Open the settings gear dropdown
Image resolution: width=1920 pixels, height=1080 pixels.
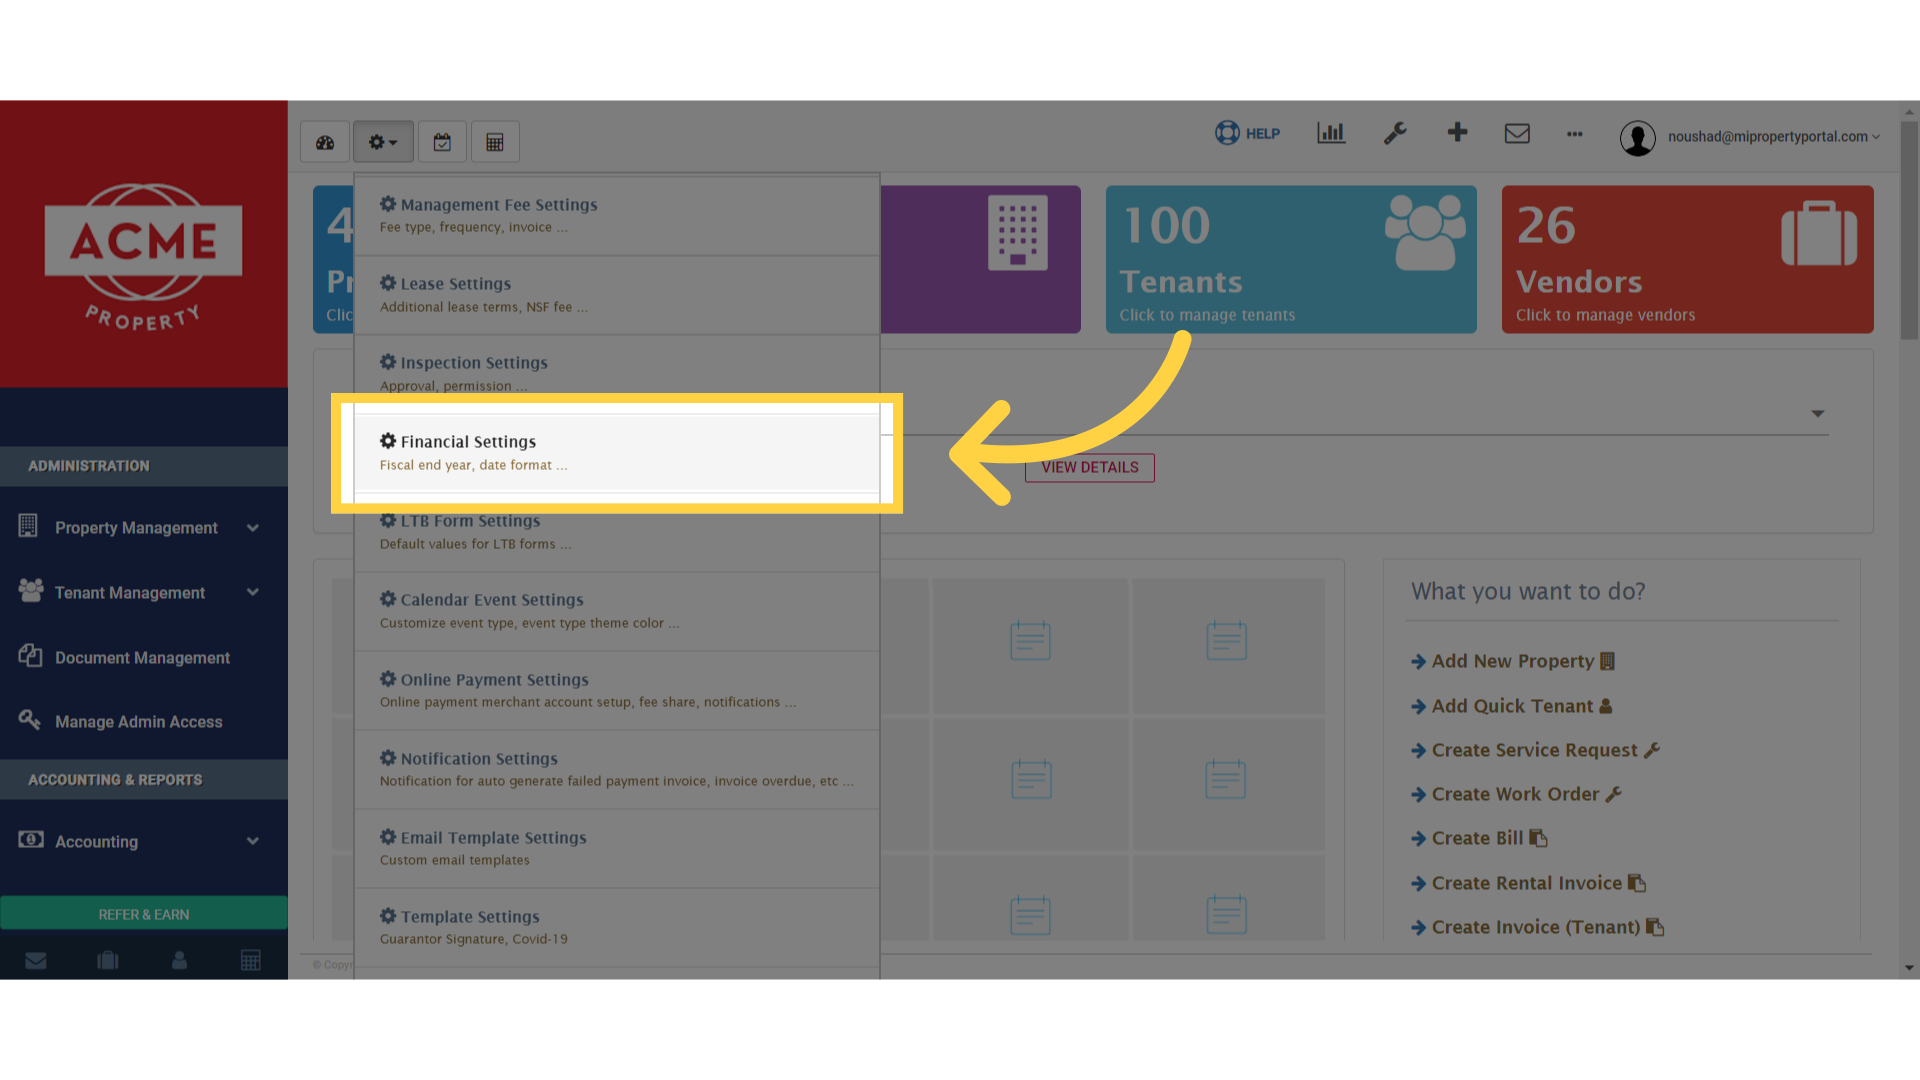(x=382, y=142)
